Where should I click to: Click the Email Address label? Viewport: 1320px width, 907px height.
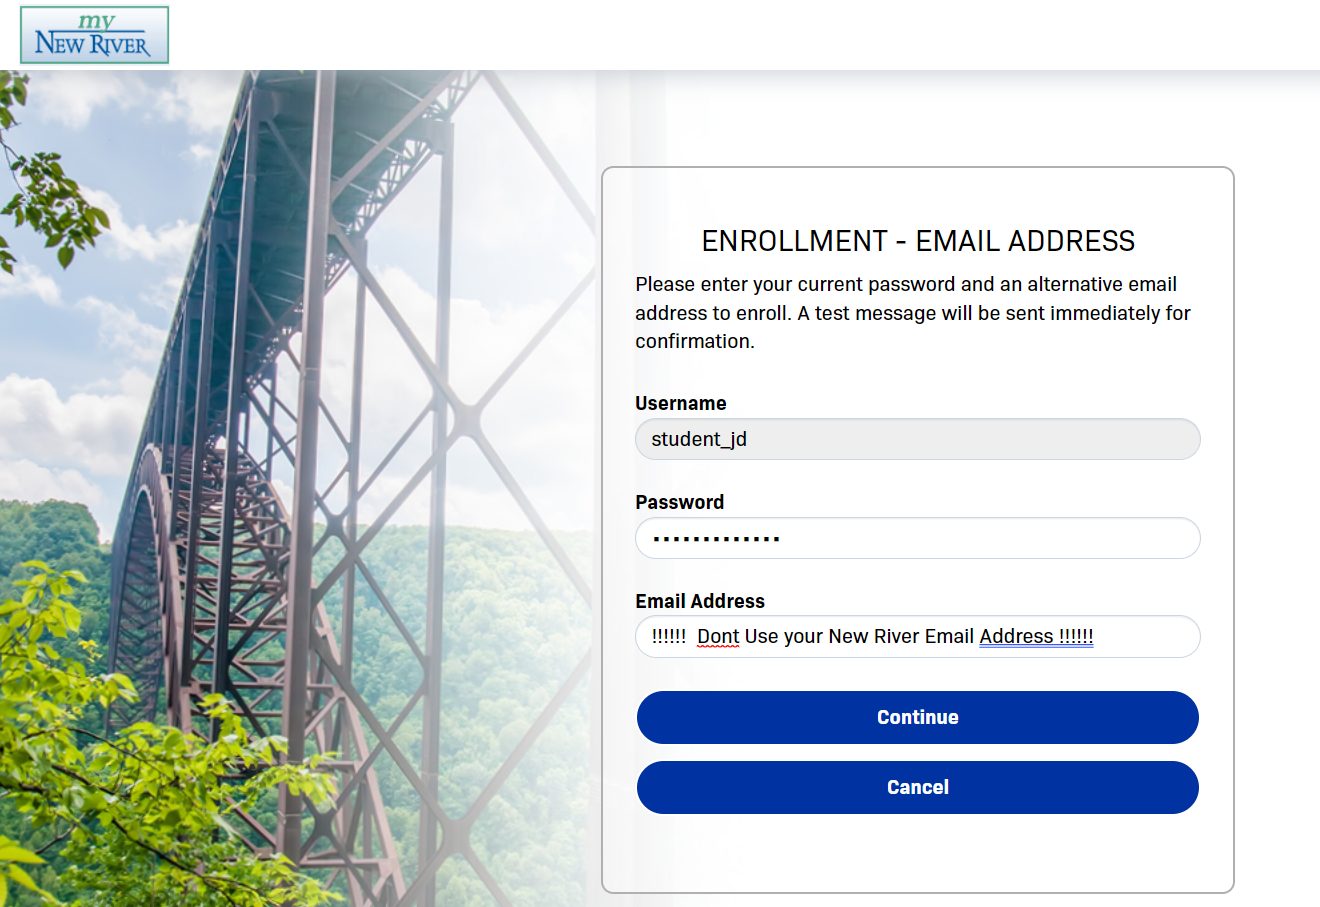[x=700, y=601]
